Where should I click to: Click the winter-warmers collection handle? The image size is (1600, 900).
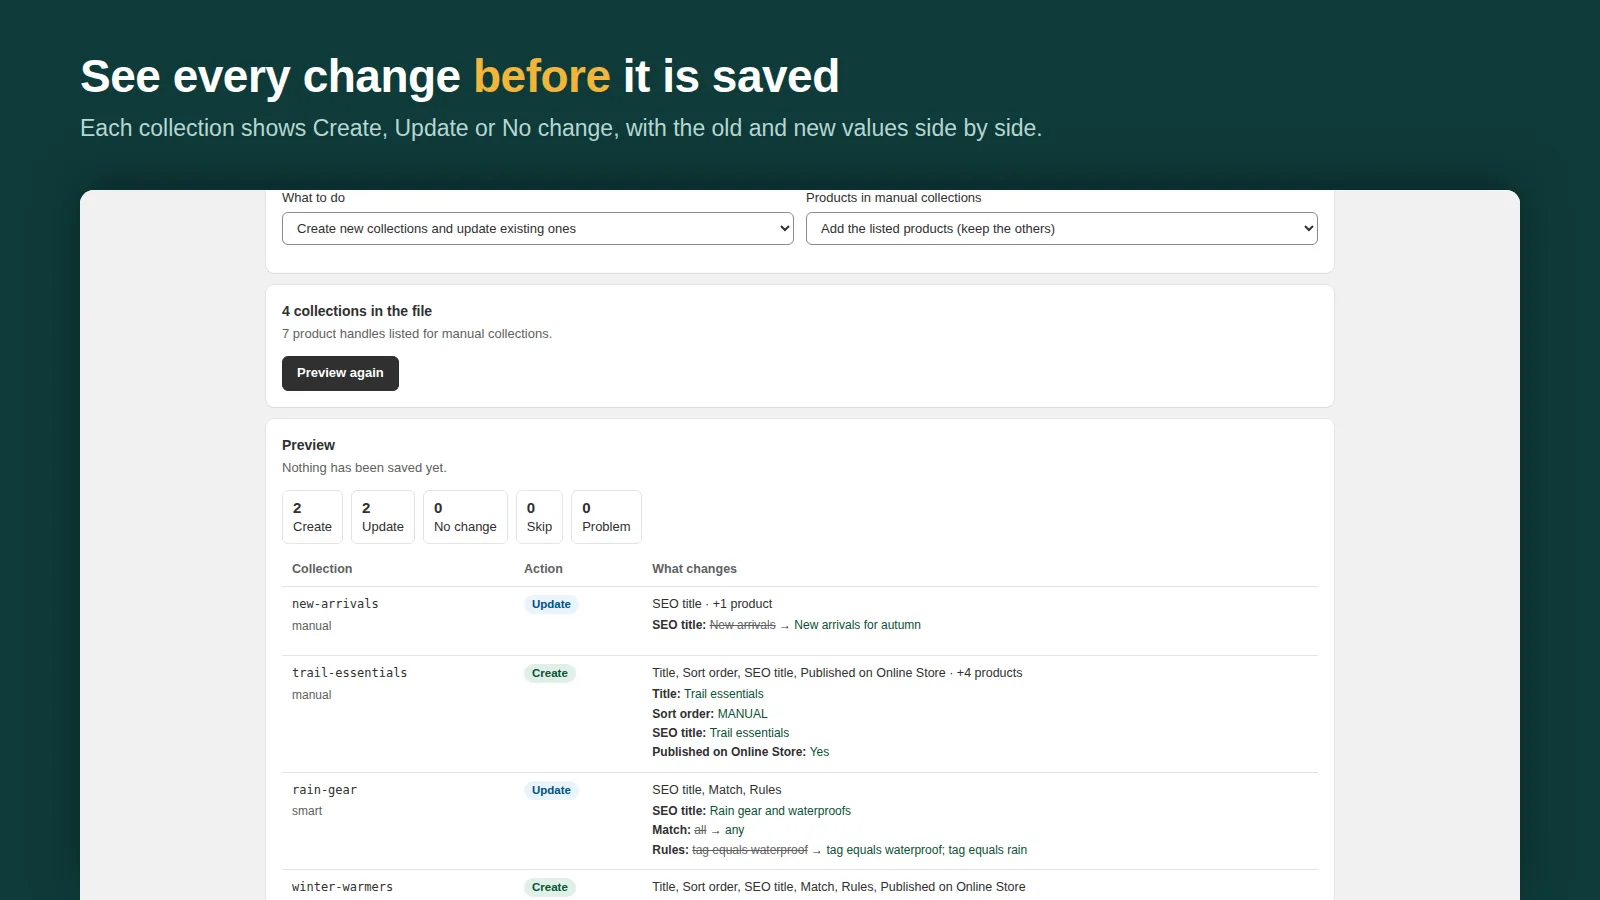point(342,887)
